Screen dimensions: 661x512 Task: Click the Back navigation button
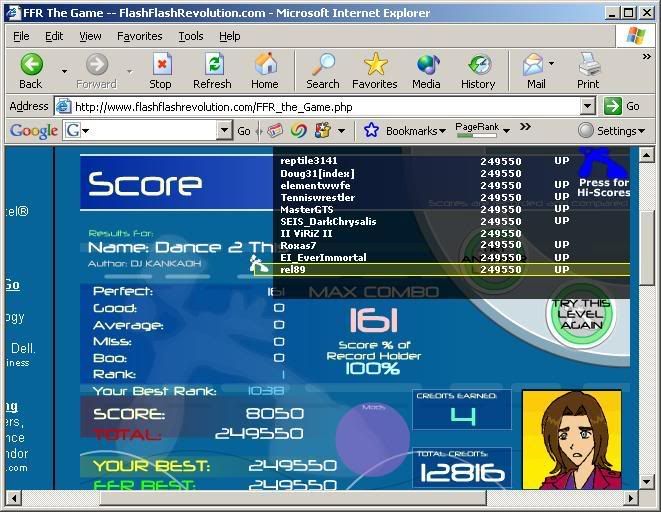click(31, 70)
